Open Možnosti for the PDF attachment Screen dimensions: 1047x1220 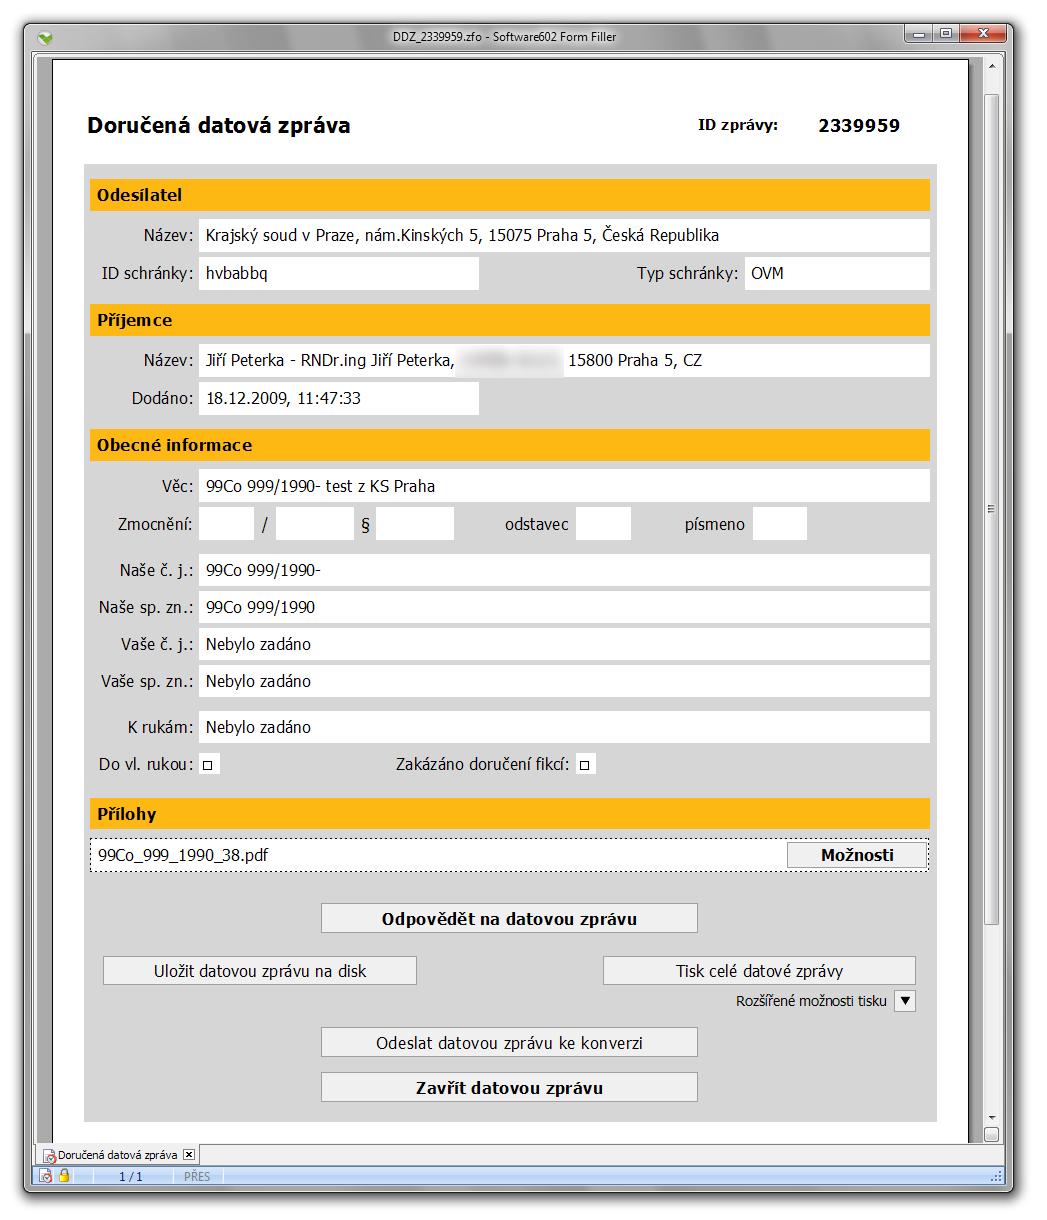pos(857,855)
